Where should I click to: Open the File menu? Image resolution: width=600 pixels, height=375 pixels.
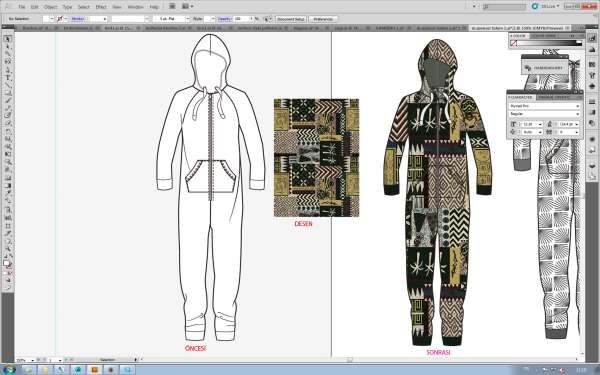coord(22,7)
